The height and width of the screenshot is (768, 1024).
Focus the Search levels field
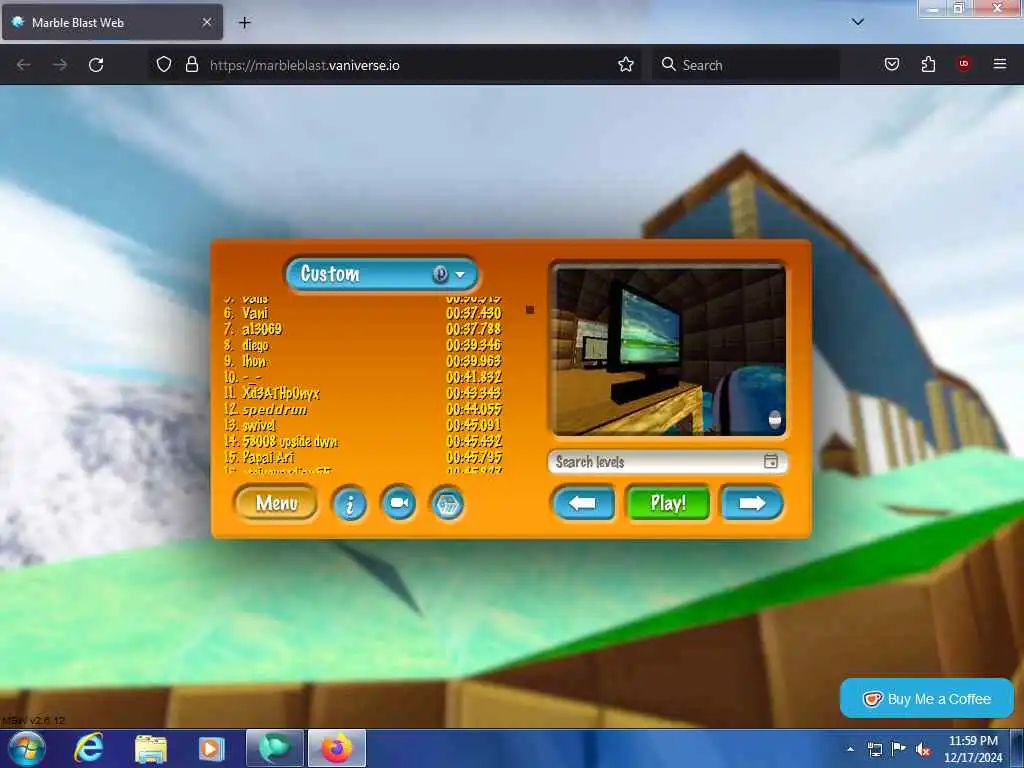667,462
